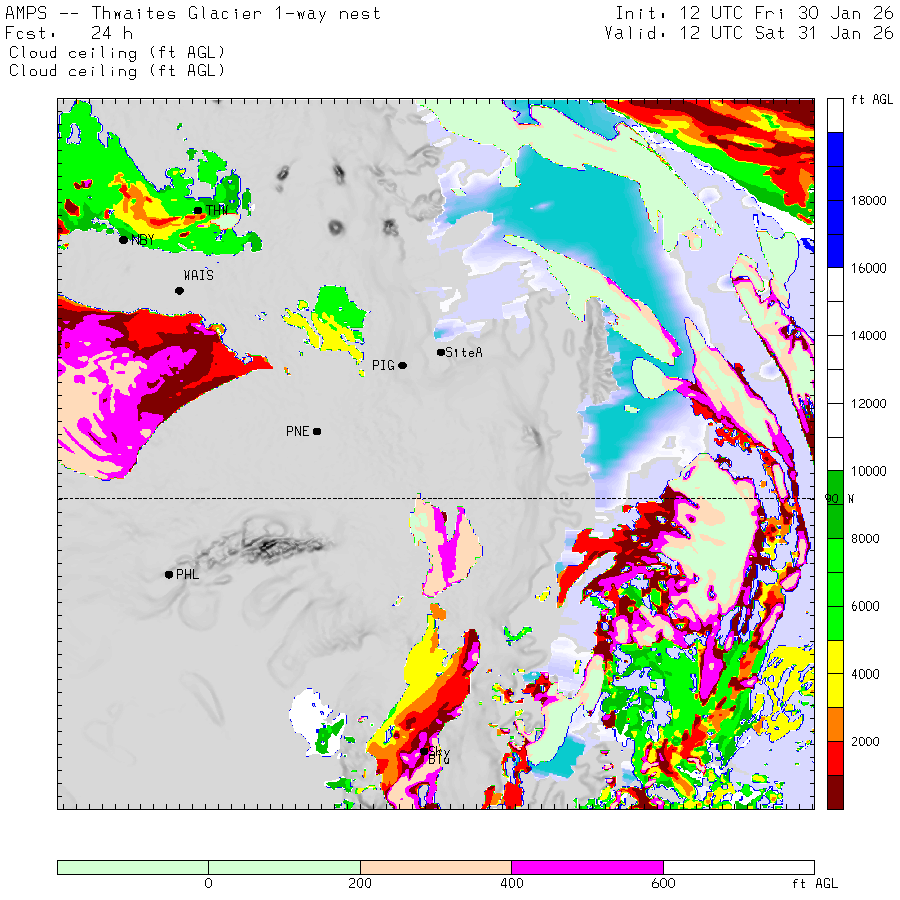Viewport: 900px width, 900px height.
Task: Click the dark green band below the 10000 label
Action: pyautogui.click(x=835, y=505)
